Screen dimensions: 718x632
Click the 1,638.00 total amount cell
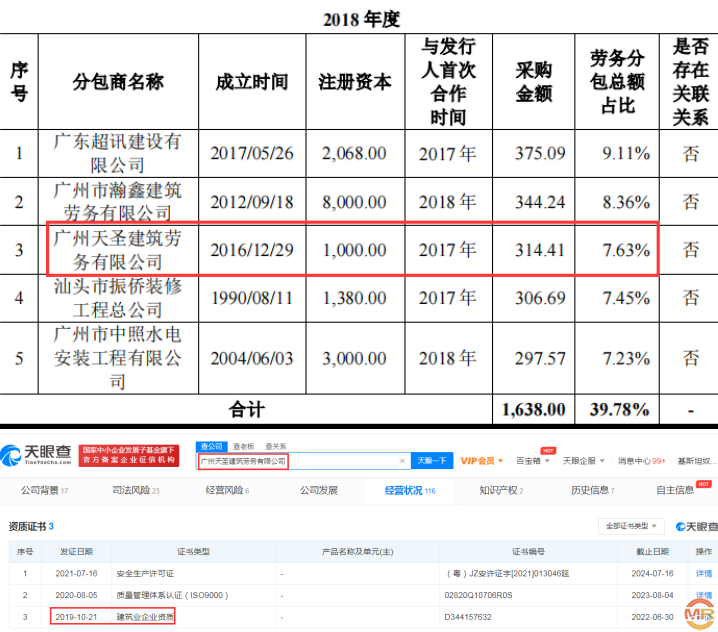534,409
